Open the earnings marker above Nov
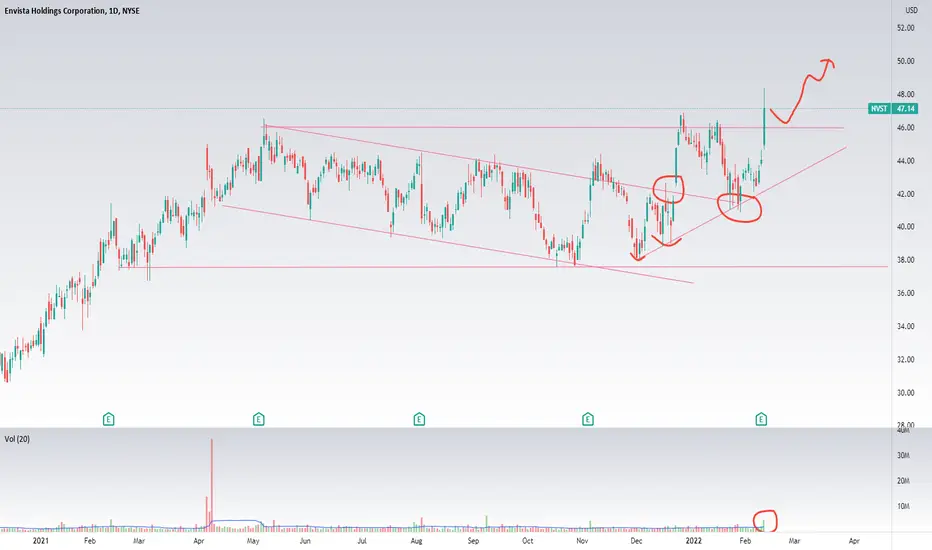This screenshot has width=932, height=550. [588, 419]
